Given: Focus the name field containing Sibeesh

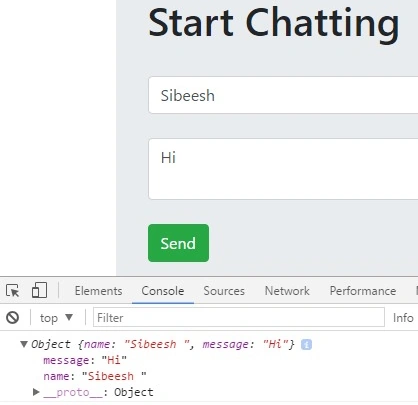Looking at the screenshot, I should point(283,95).
